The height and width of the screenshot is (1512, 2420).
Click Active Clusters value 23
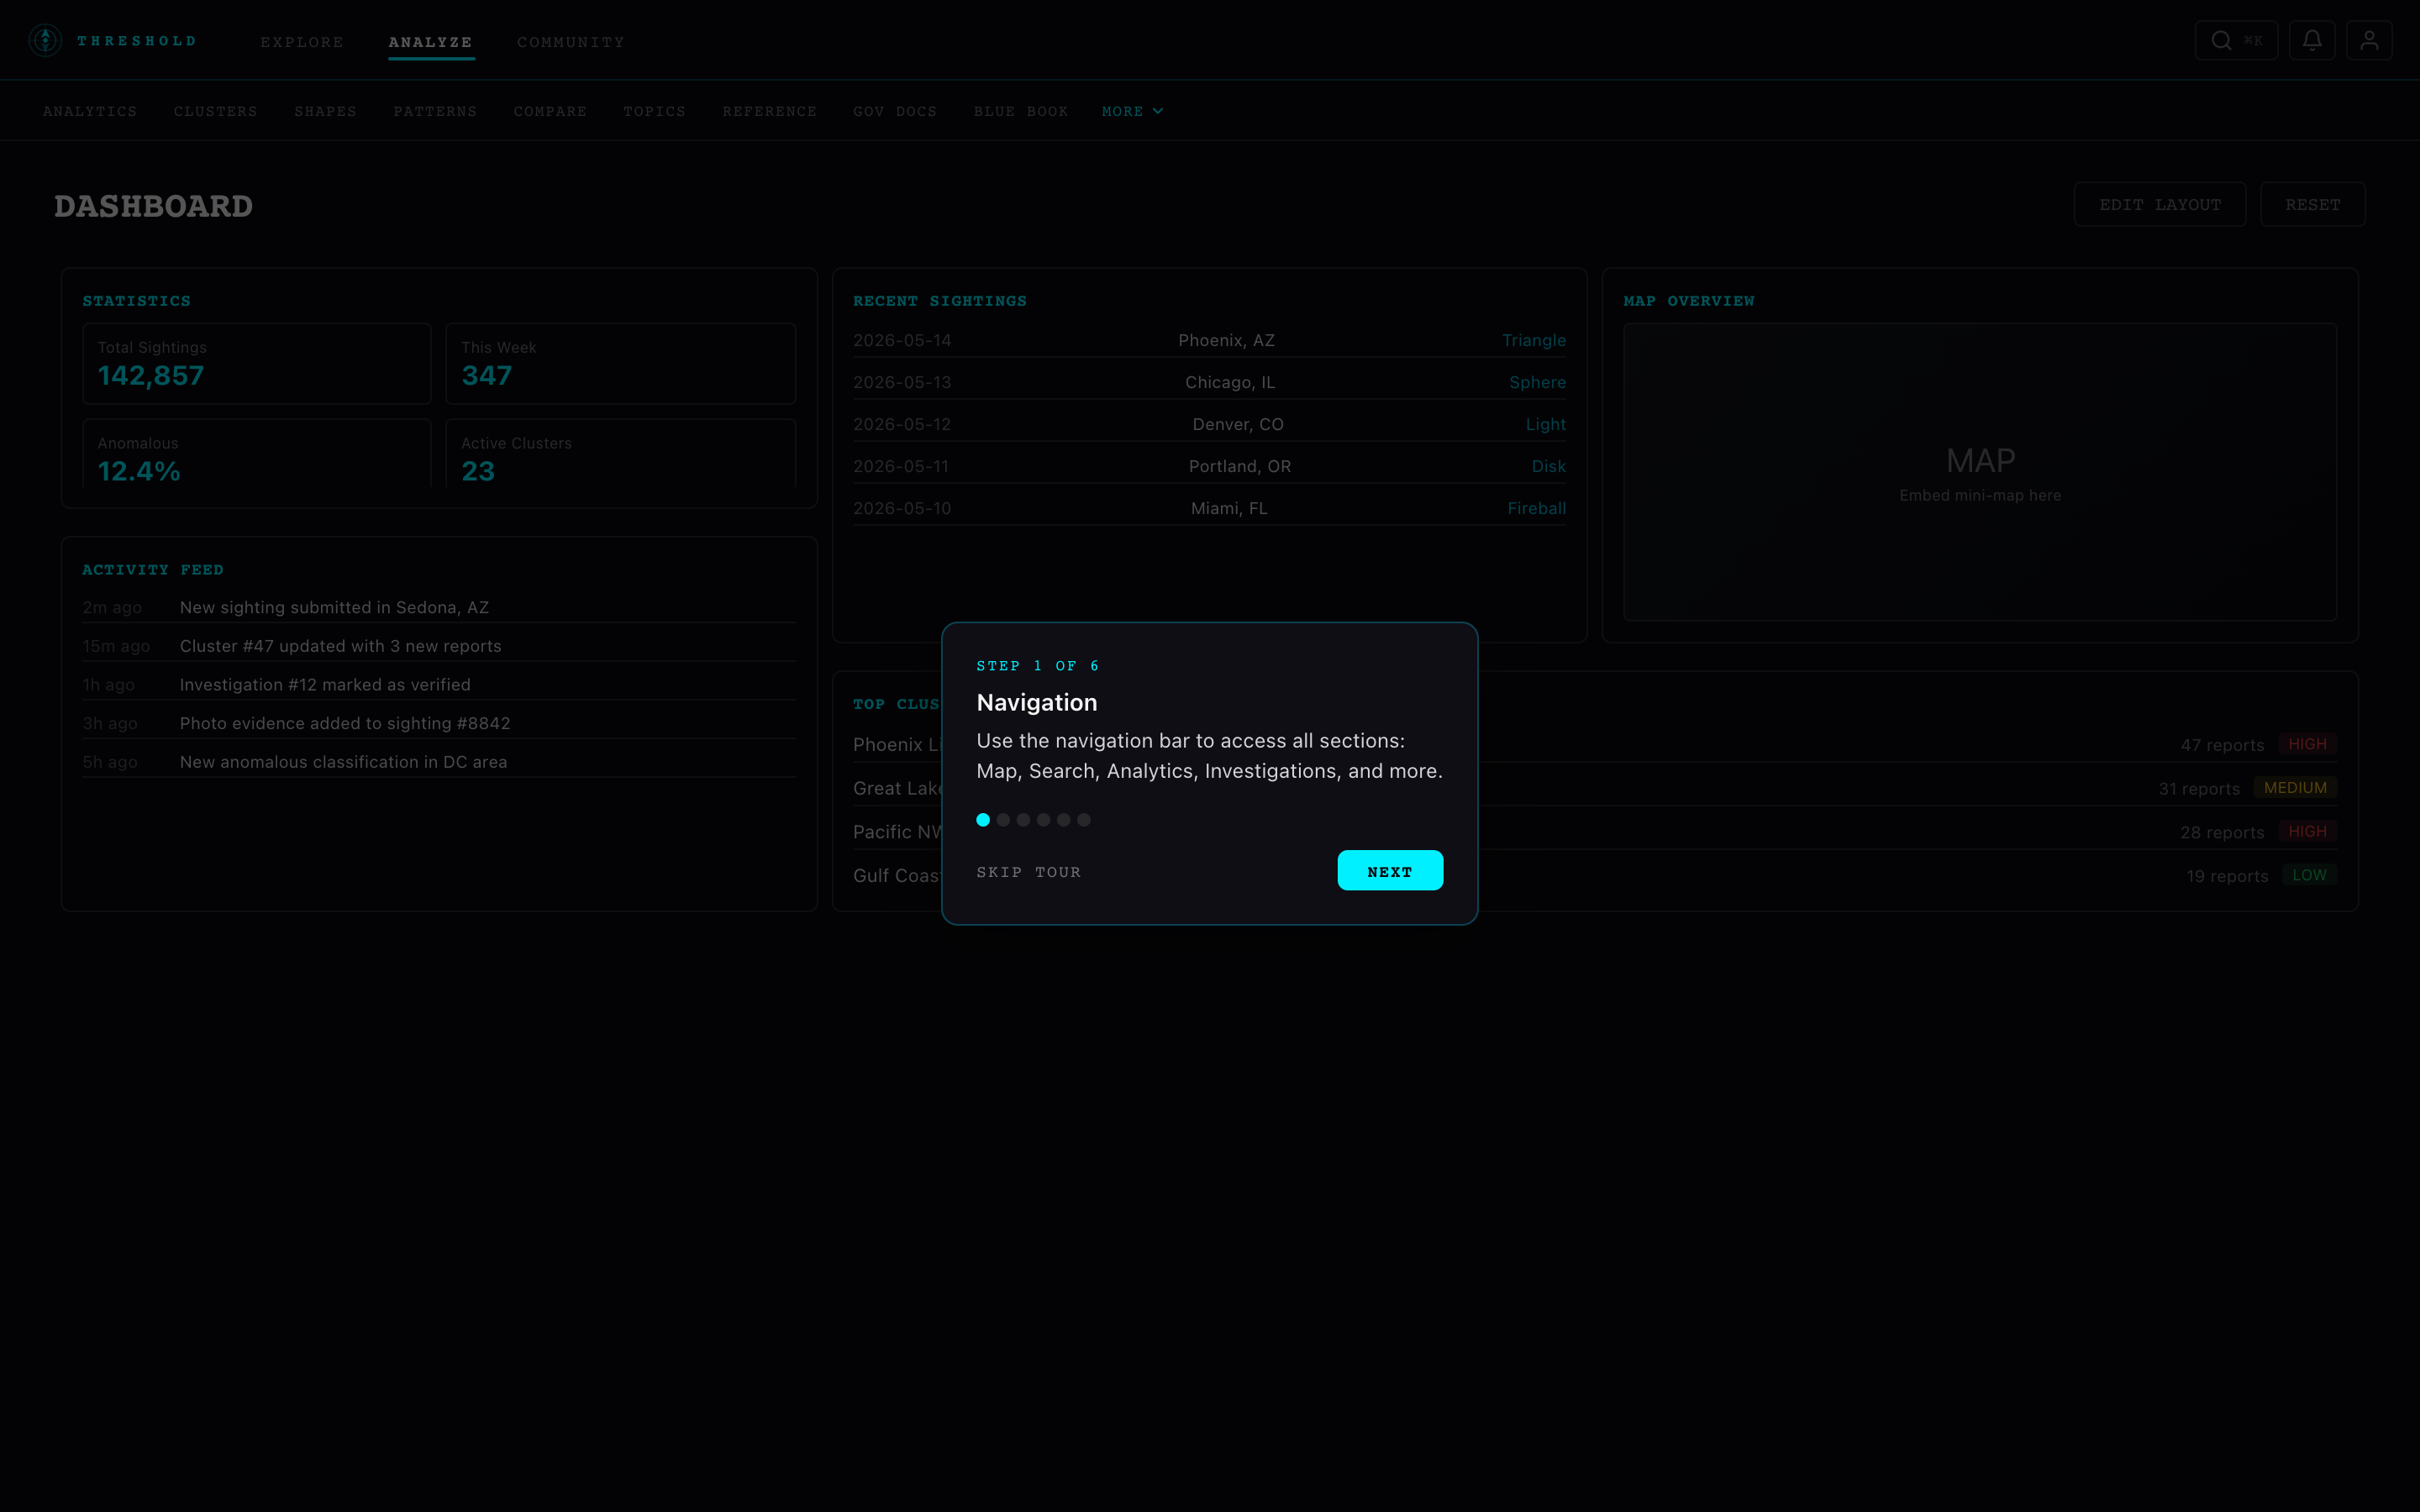478,471
